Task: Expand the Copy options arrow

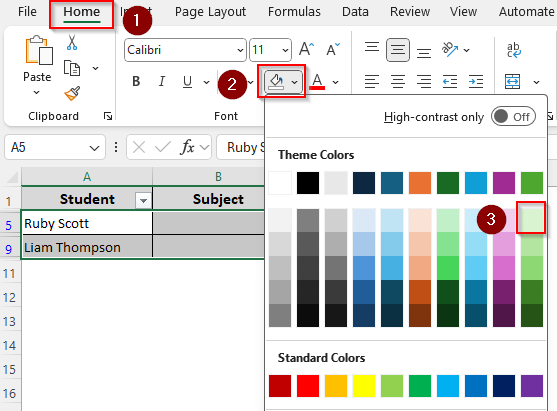Action: click(96, 68)
